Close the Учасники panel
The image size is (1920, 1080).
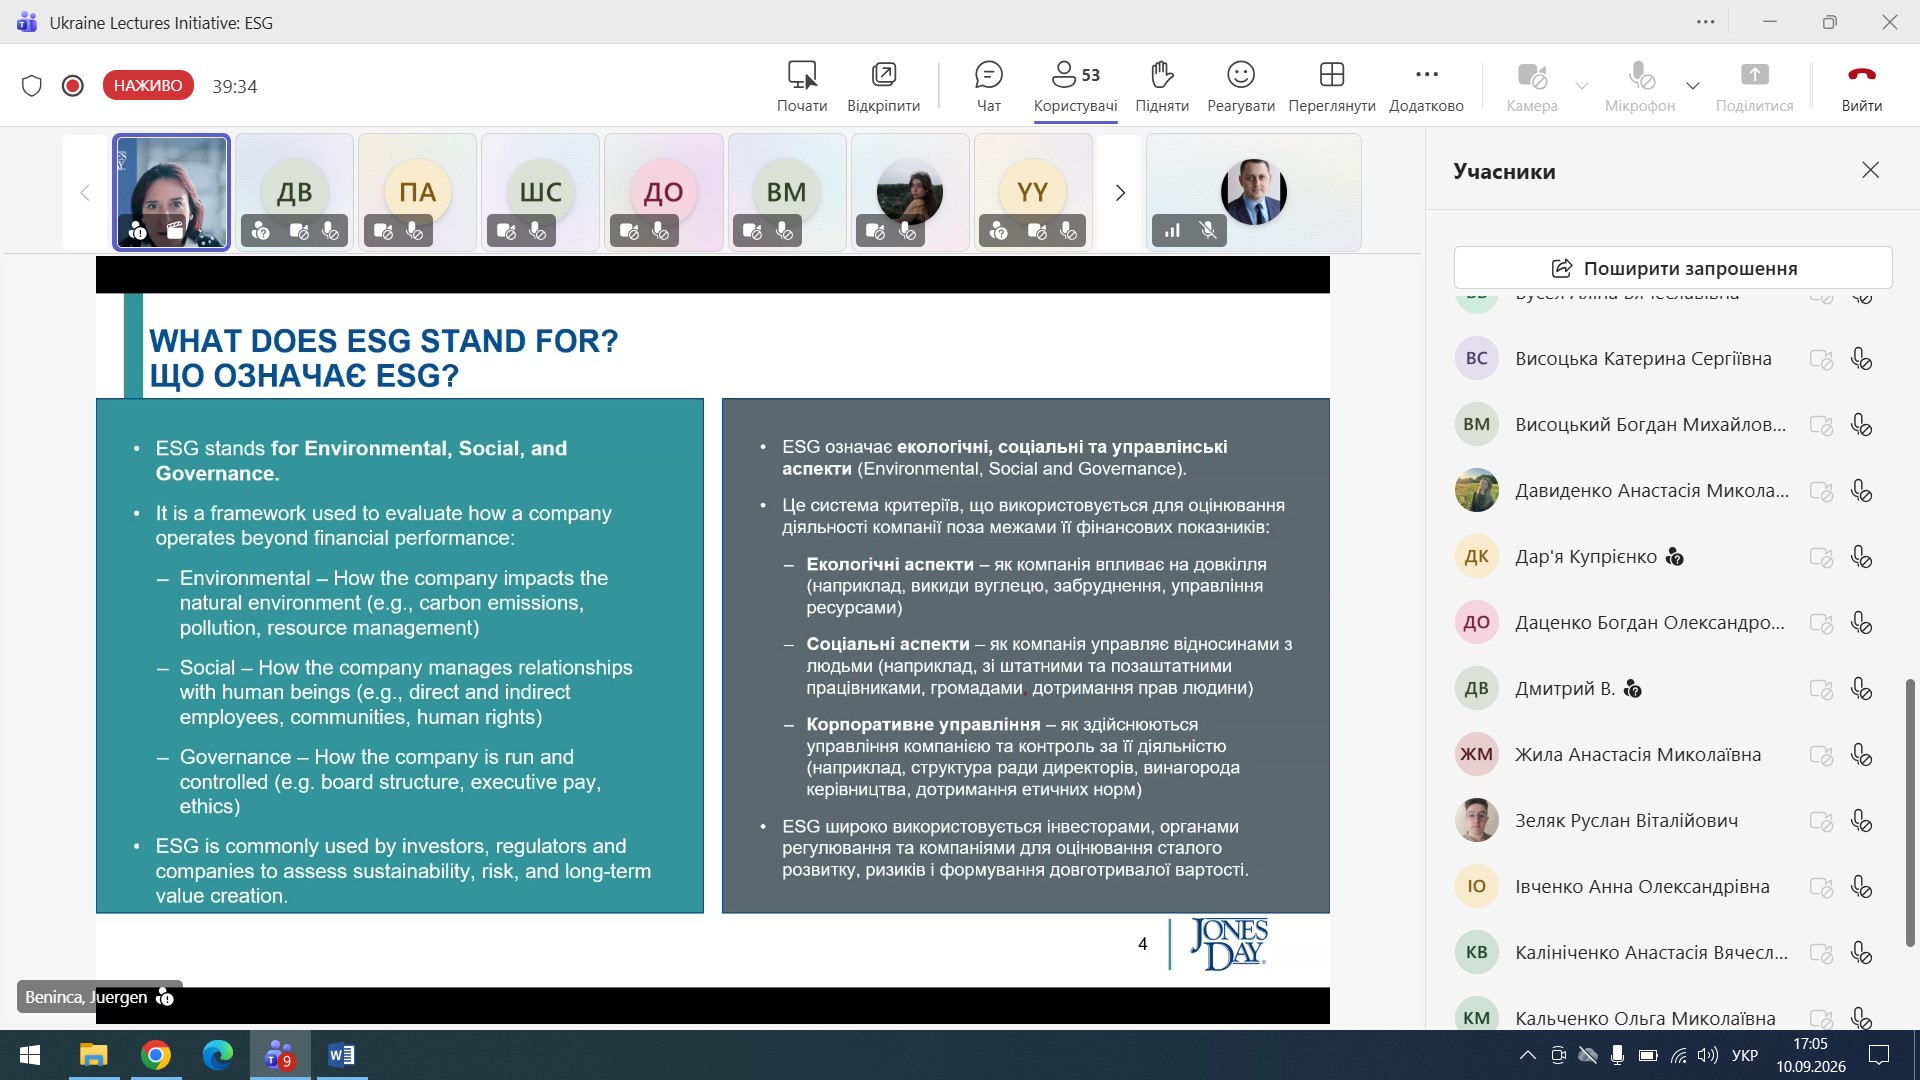point(1870,171)
